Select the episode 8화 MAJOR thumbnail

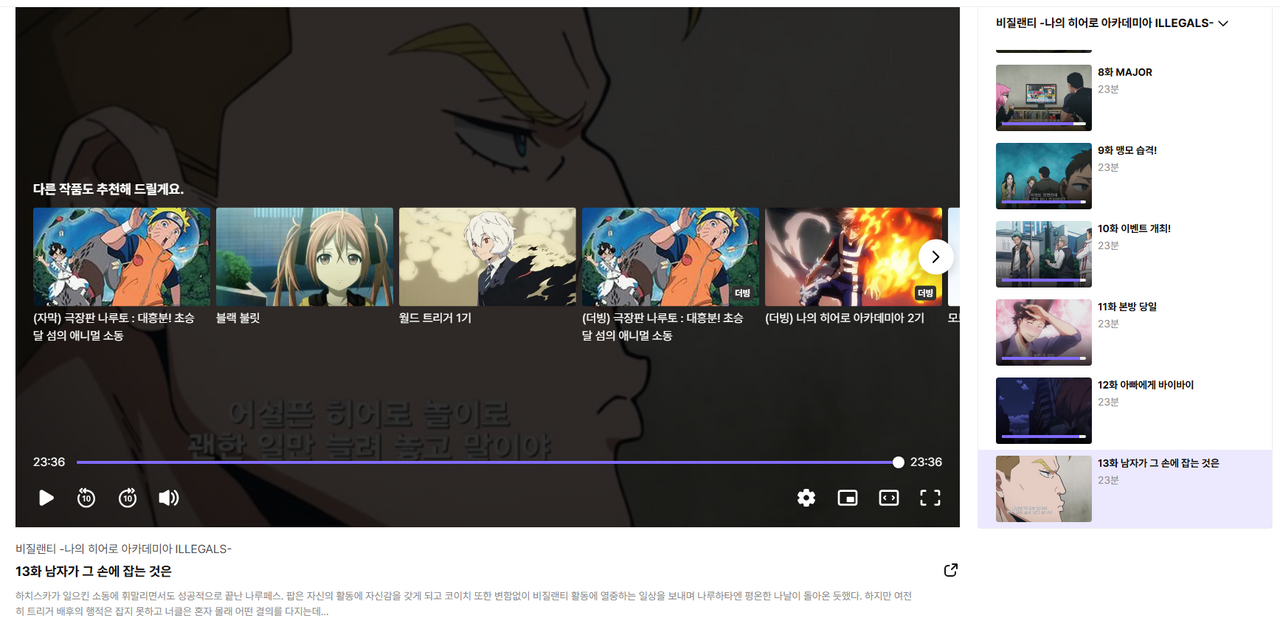(x=1044, y=98)
